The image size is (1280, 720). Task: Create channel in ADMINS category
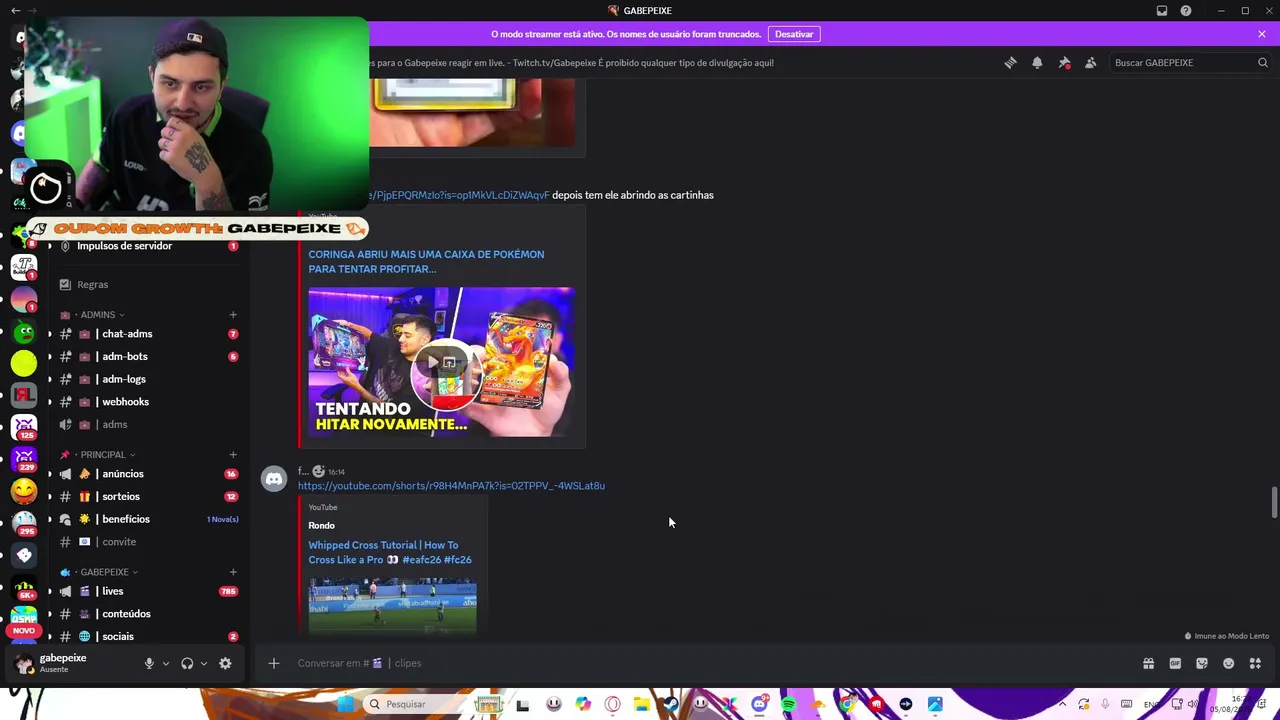point(233,315)
